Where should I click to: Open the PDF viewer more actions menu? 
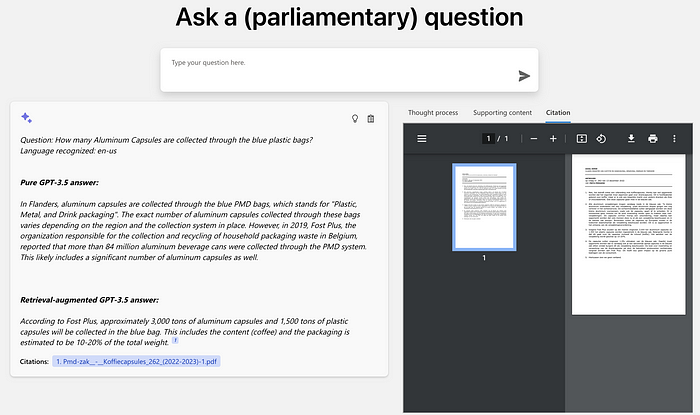point(675,138)
